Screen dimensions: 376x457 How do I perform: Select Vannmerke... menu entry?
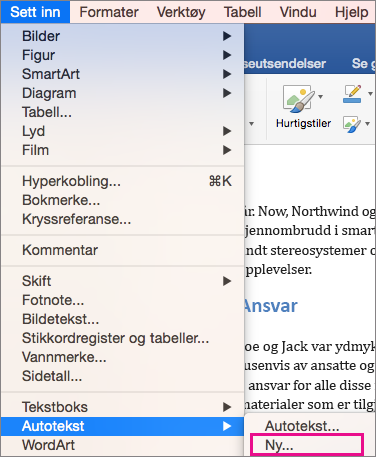[x=122, y=357]
